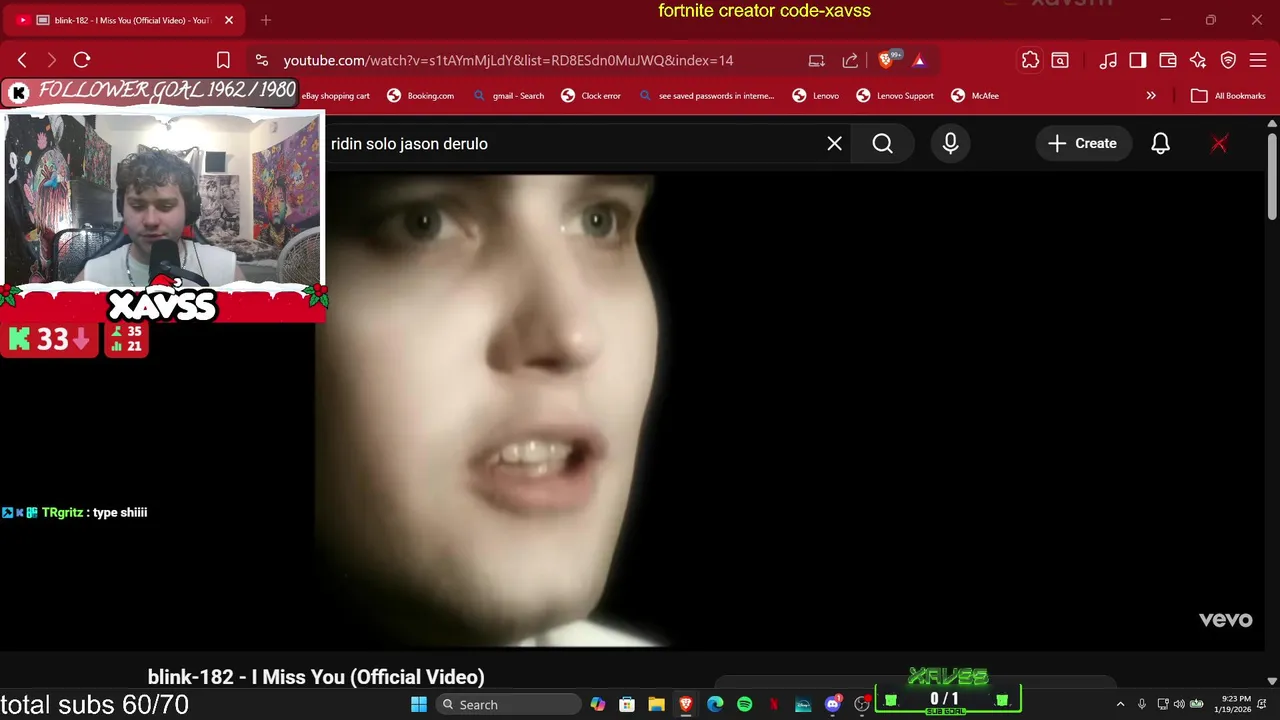Image resolution: width=1280 pixels, height=720 pixels.
Task: Click the page vertical scrollbar
Action: [x=1271, y=176]
